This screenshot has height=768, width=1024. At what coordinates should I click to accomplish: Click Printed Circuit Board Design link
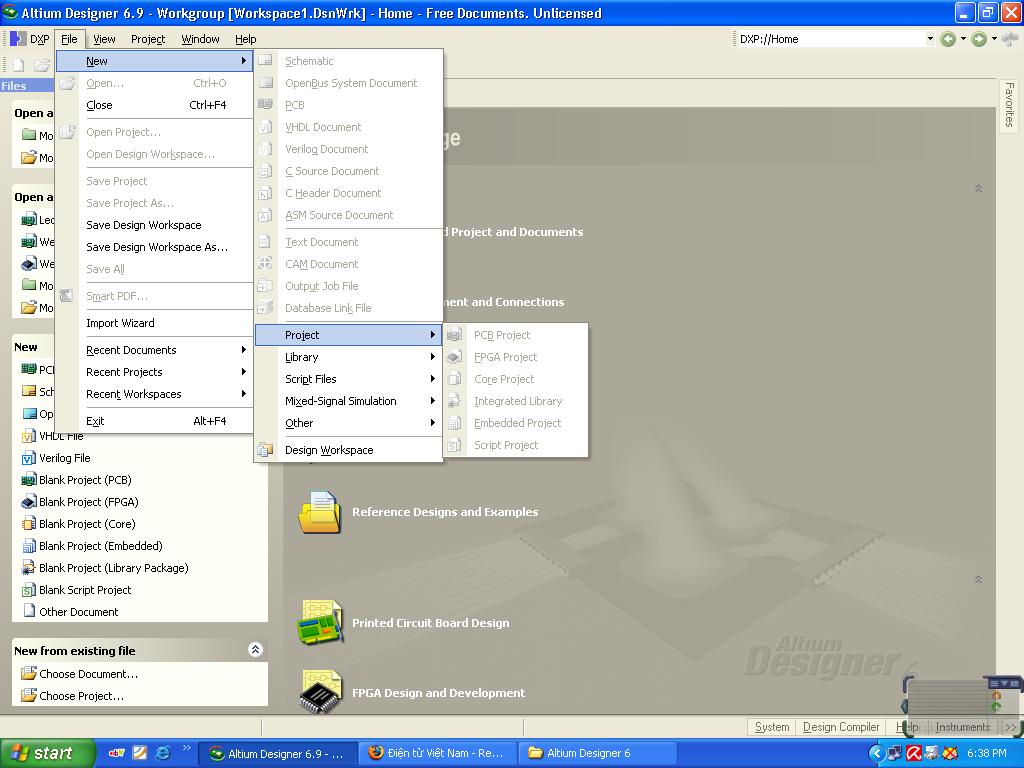pos(431,623)
